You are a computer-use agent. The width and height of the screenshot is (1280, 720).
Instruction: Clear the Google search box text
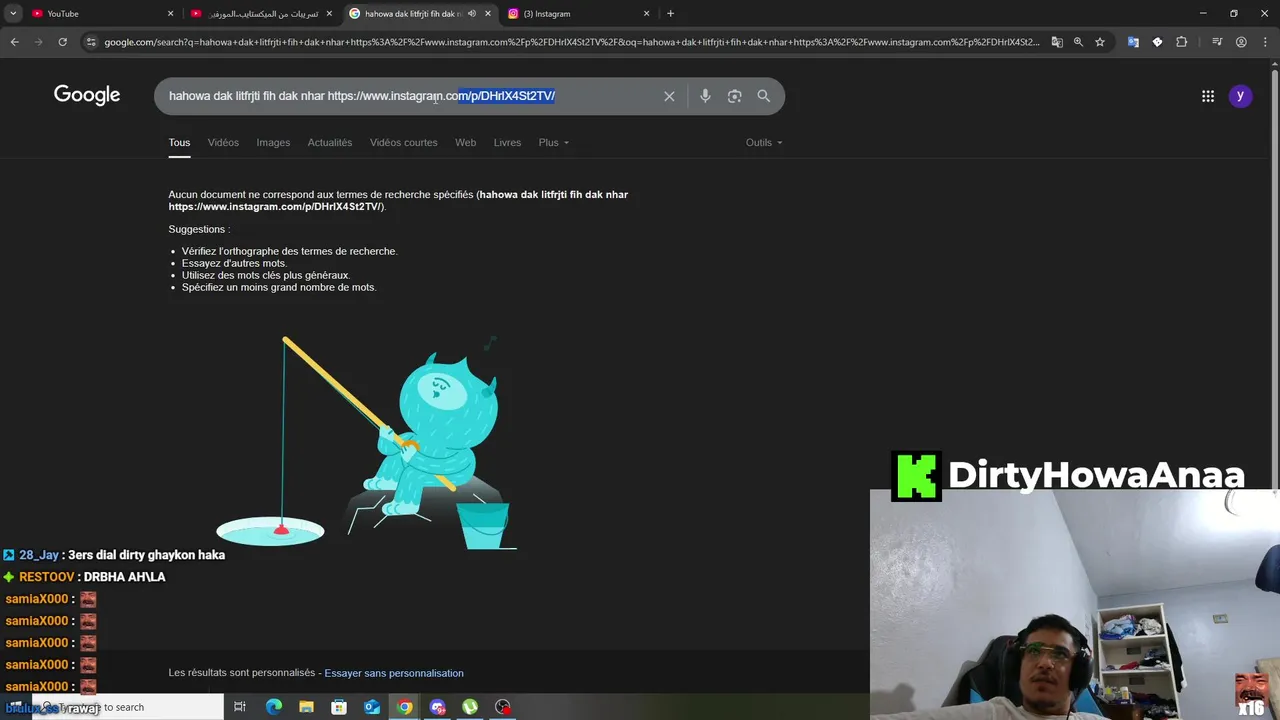pyautogui.click(x=669, y=96)
